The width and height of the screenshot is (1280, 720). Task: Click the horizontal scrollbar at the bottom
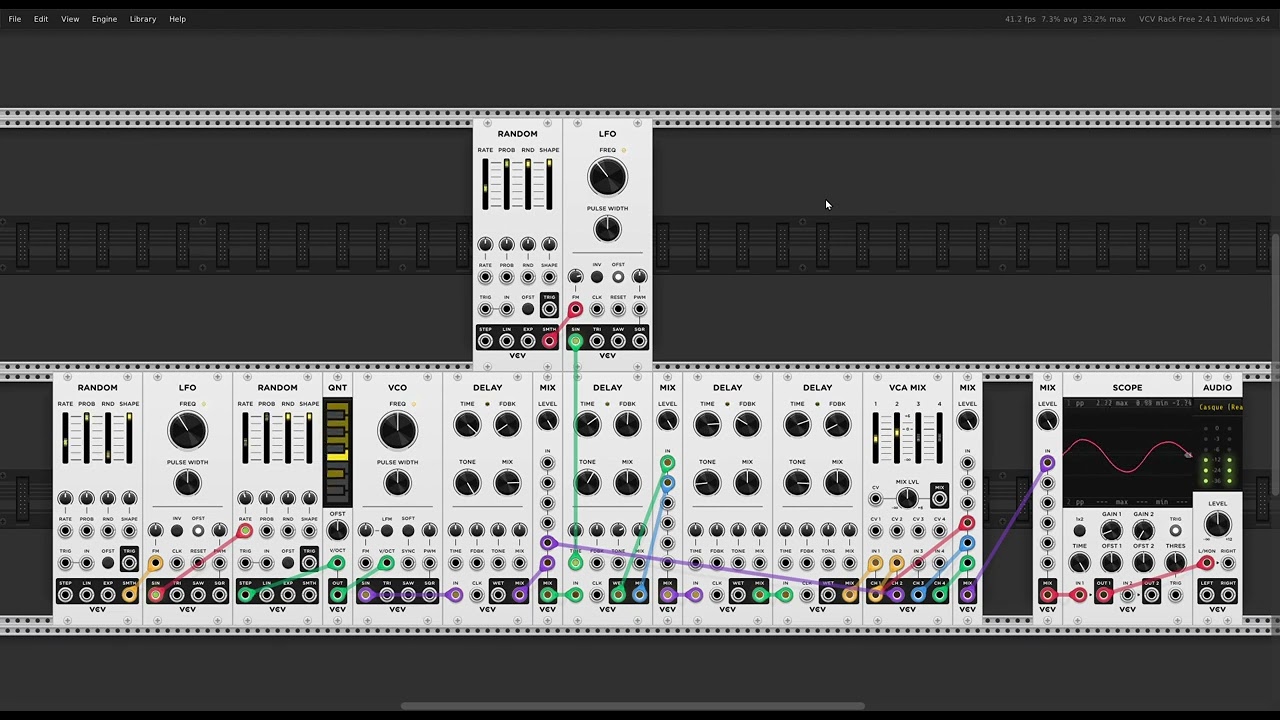click(x=632, y=706)
